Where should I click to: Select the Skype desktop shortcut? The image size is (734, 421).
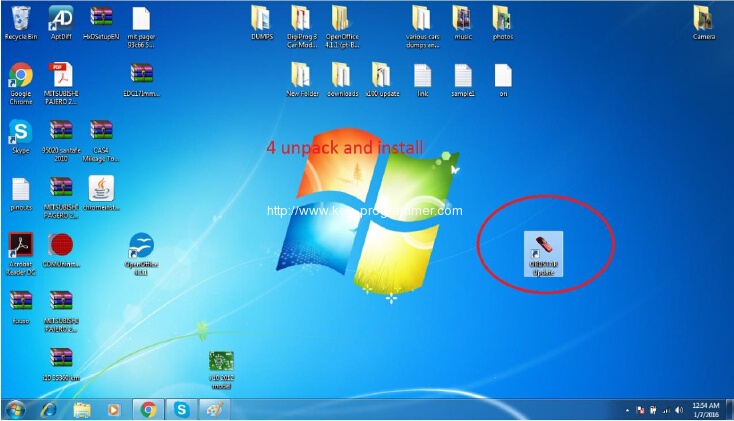(21, 137)
